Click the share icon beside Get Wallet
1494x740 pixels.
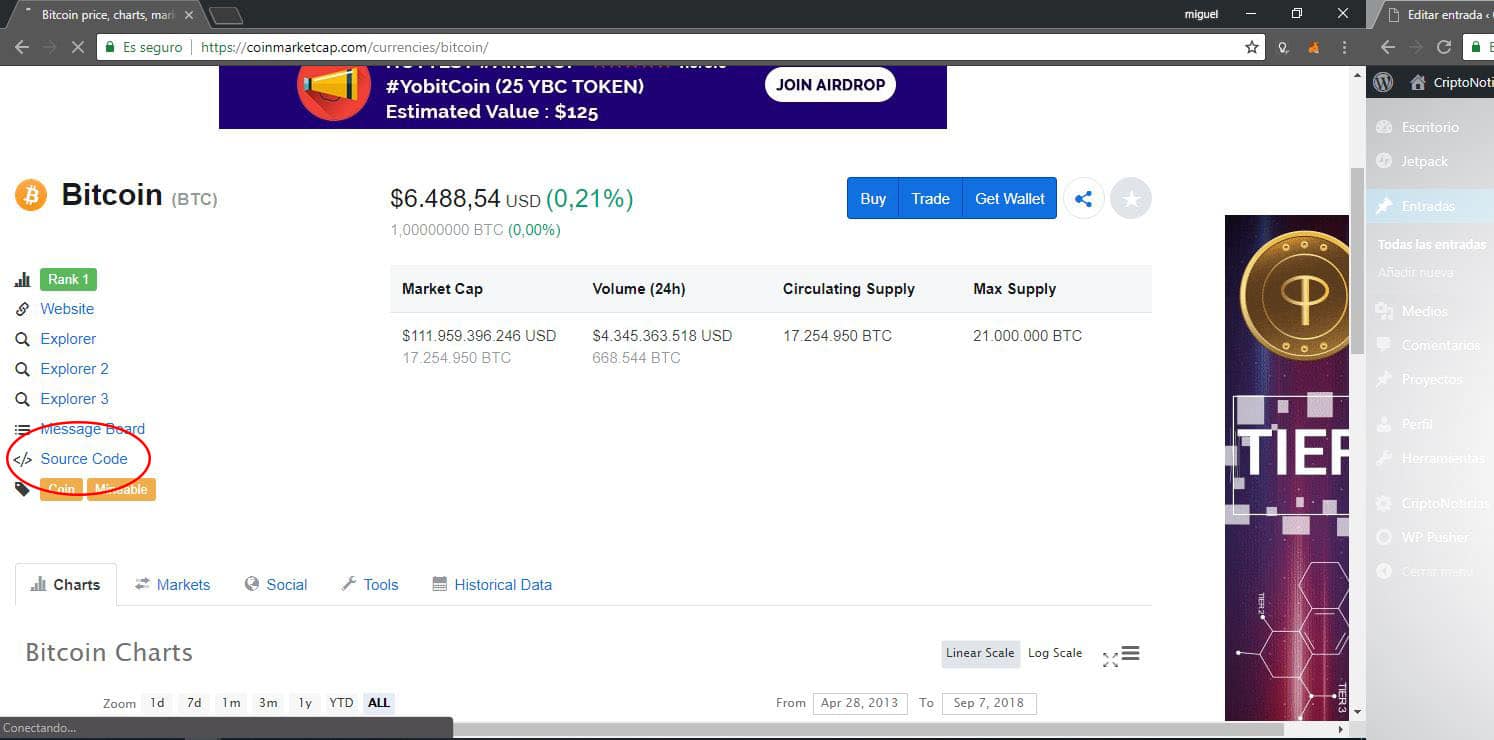coord(1083,198)
